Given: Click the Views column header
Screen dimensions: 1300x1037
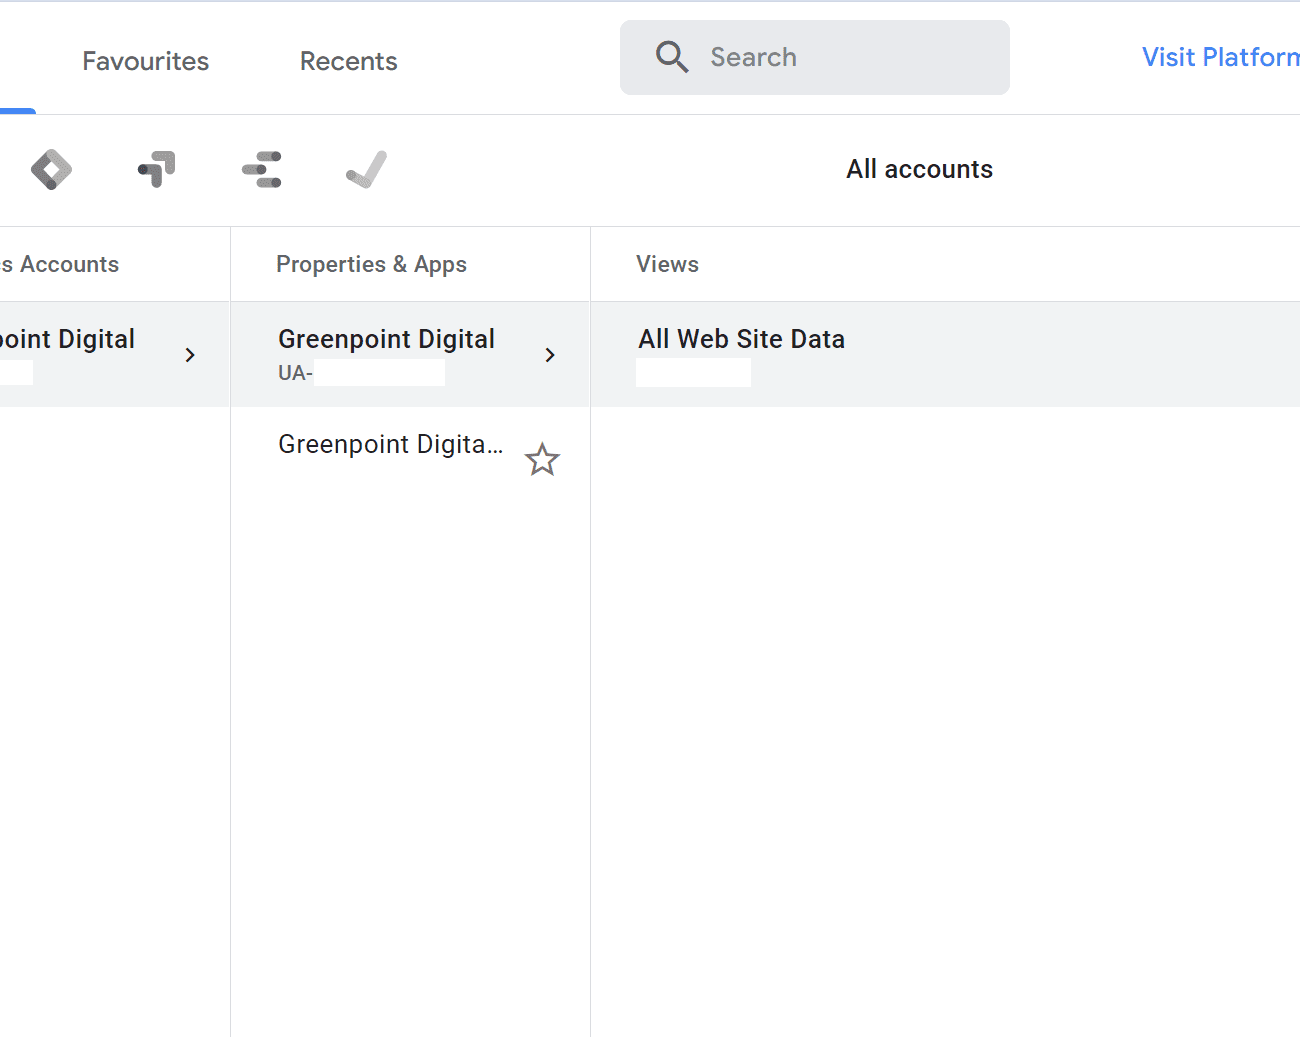Looking at the screenshot, I should (x=667, y=264).
